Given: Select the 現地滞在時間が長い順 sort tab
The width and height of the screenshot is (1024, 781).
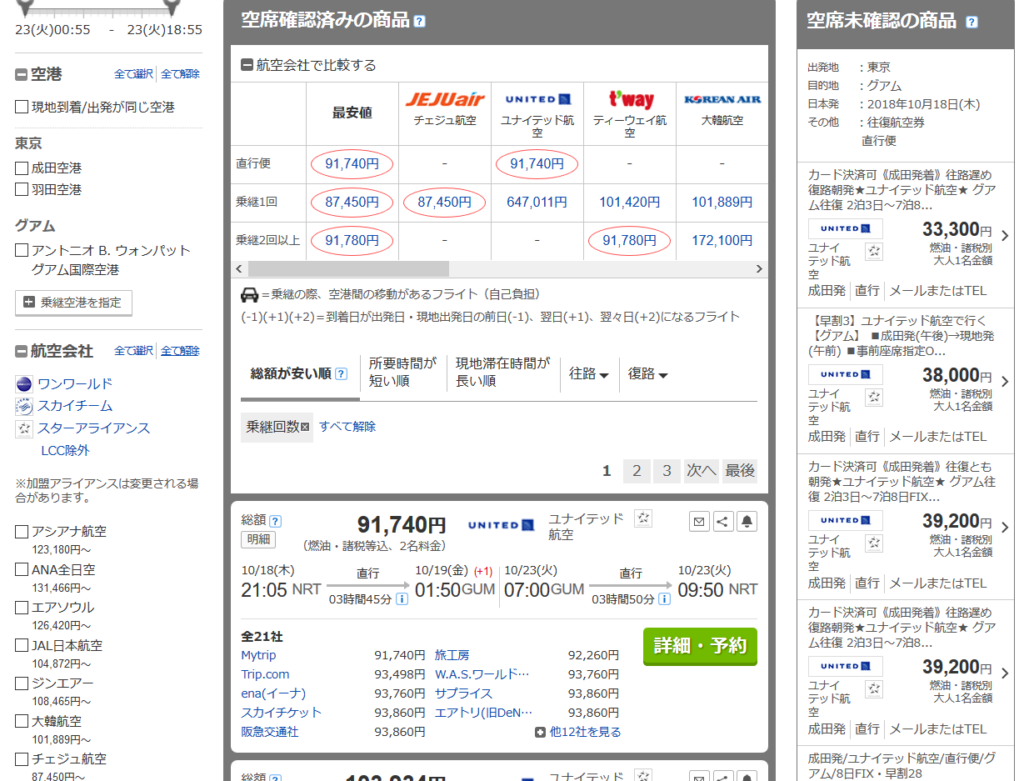Looking at the screenshot, I should click(x=502, y=373).
